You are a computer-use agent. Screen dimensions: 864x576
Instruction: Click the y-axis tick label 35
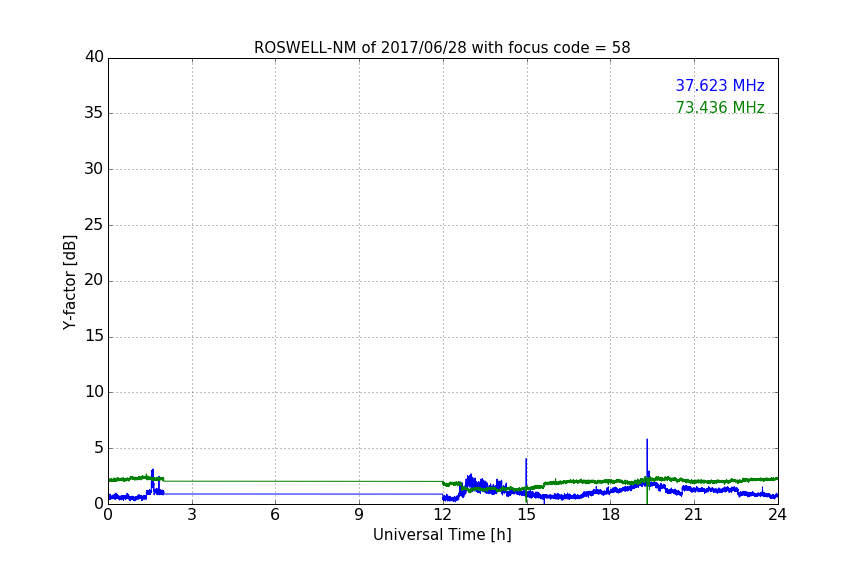(94, 113)
